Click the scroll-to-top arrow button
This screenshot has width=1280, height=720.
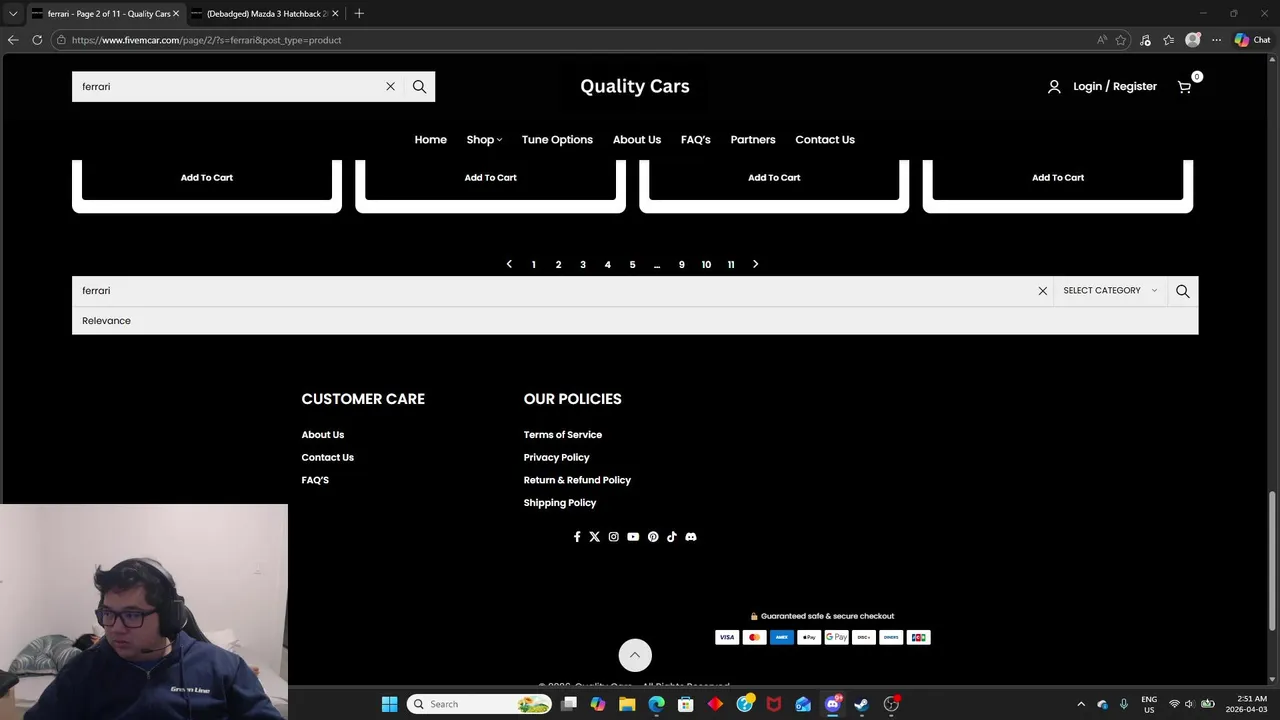pos(634,656)
